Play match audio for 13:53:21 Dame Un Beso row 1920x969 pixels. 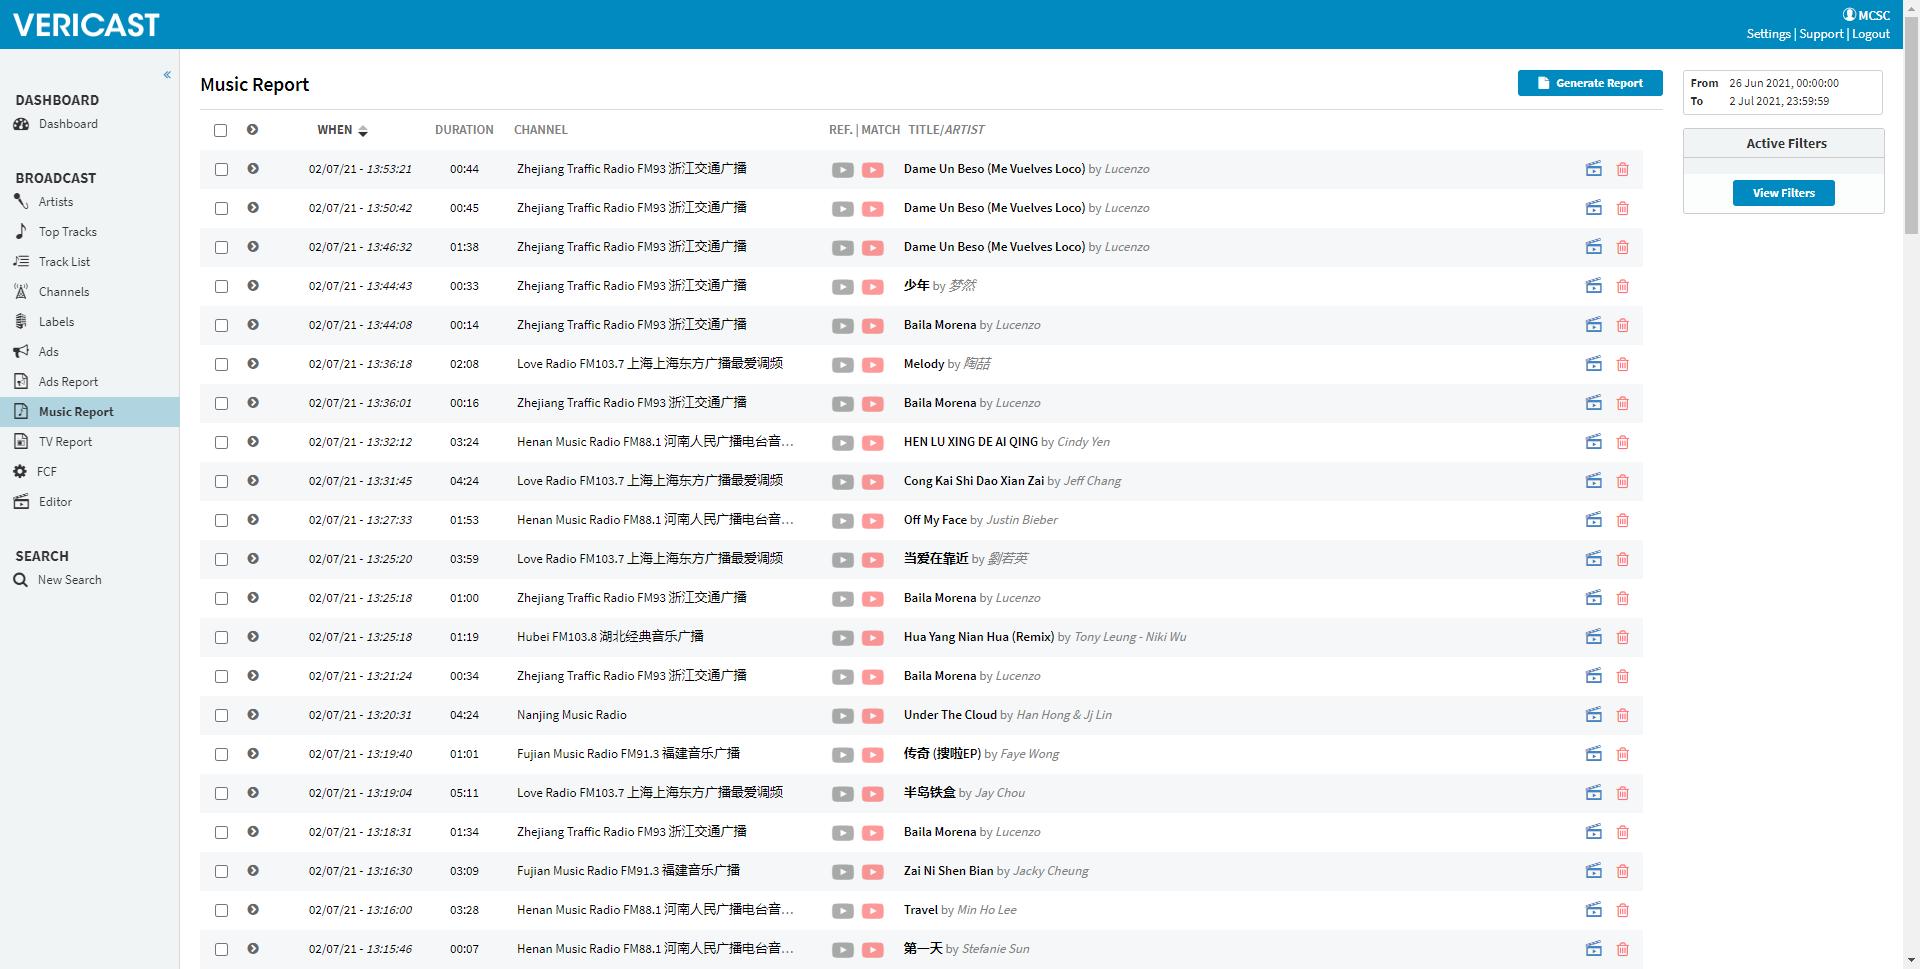tap(873, 170)
